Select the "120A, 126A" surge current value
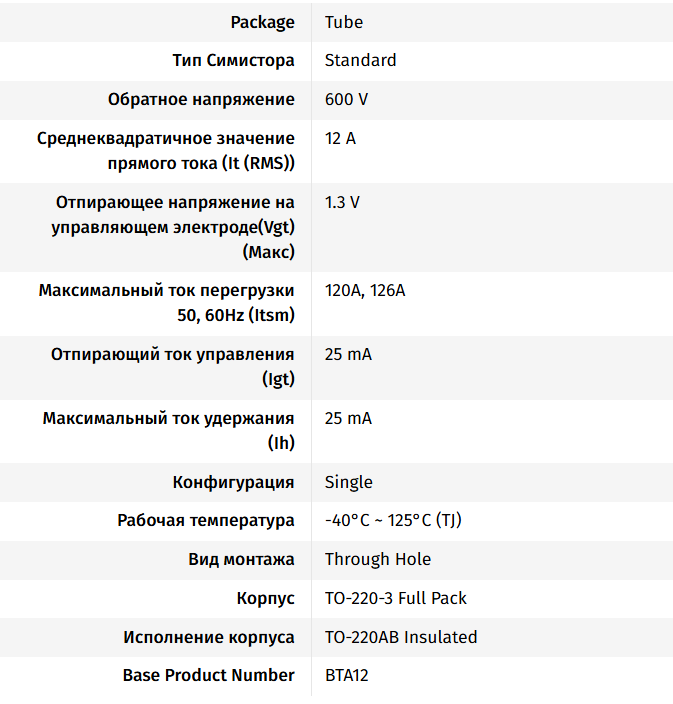 (365, 291)
